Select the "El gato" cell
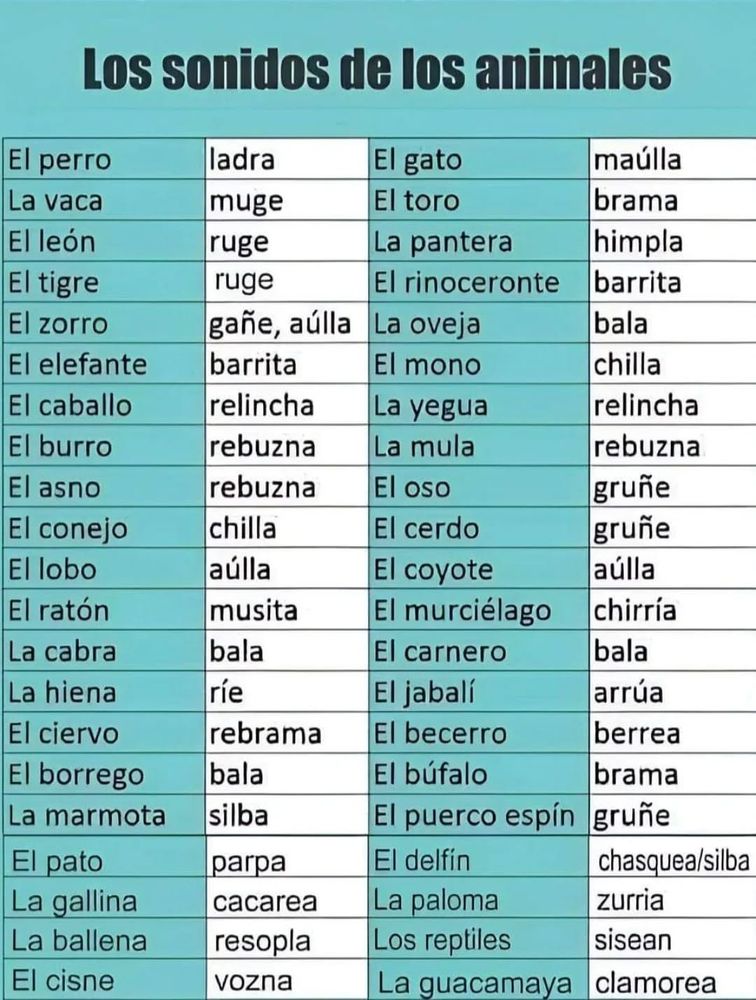The height and width of the screenshot is (1000, 756). click(x=478, y=159)
